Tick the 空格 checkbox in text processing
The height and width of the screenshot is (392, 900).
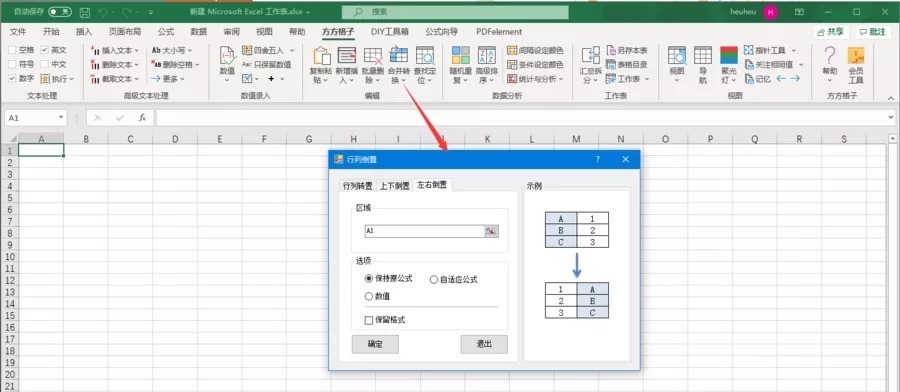(x=12, y=51)
